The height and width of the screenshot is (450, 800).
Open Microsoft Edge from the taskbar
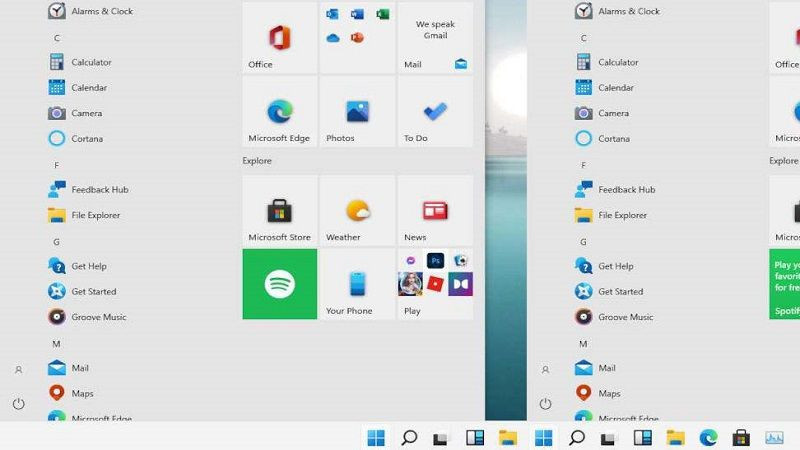708,437
